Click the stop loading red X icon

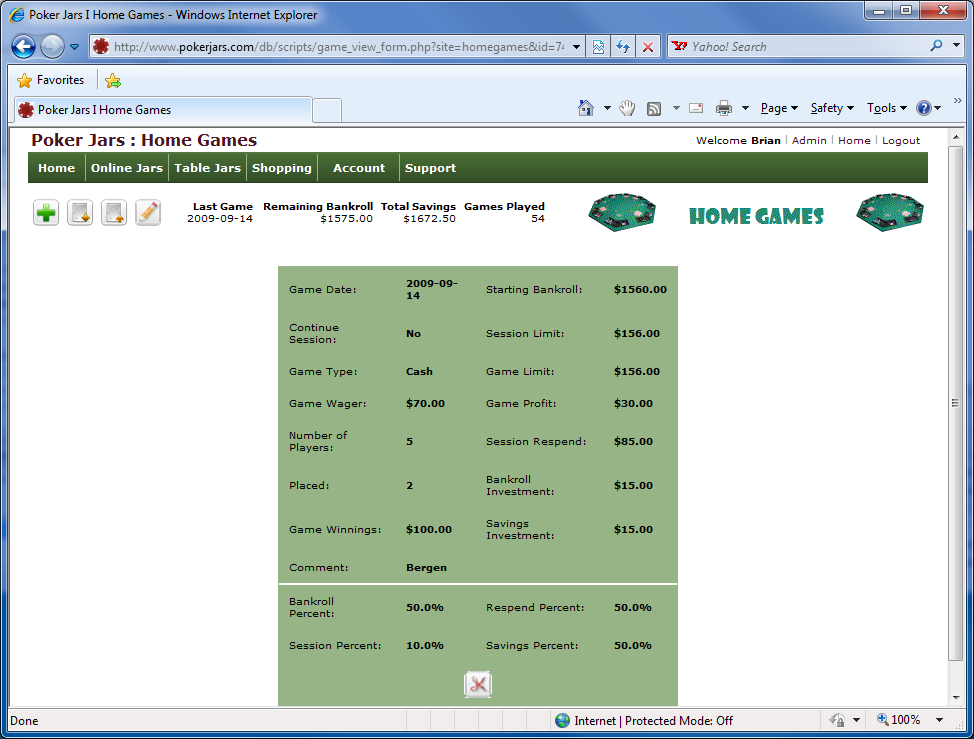pyautogui.click(x=648, y=47)
